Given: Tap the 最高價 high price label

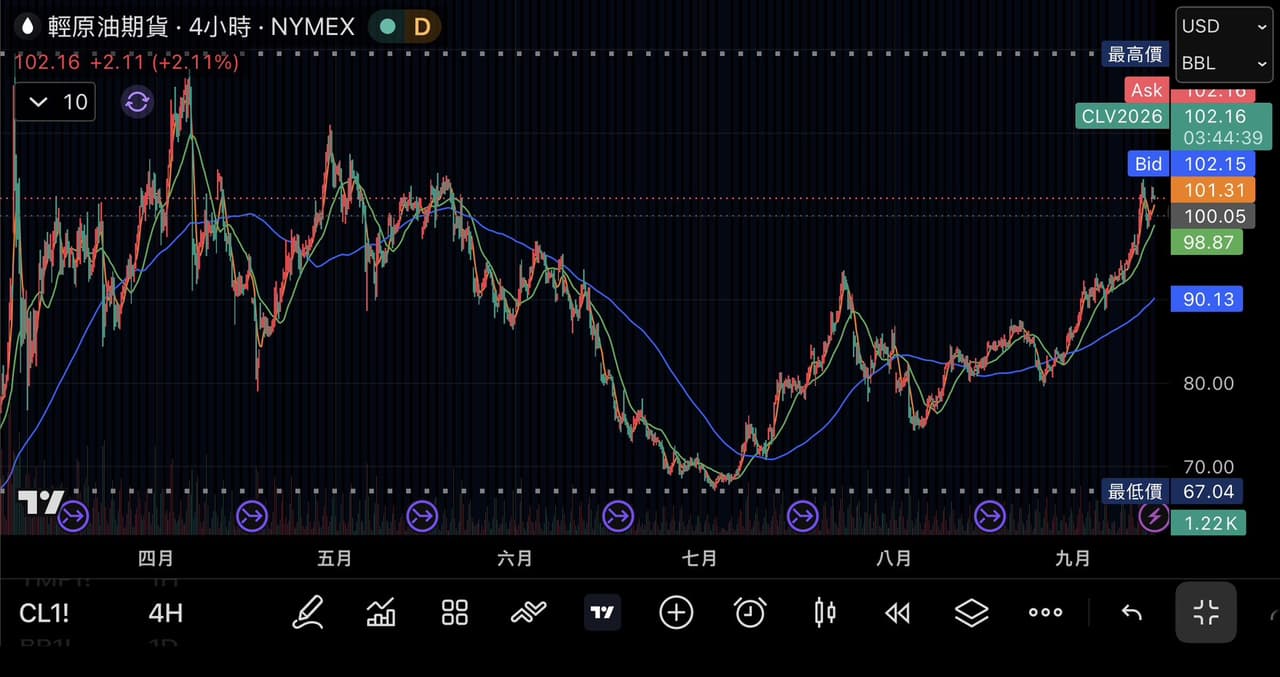Looking at the screenshot, I should 1135,54.
